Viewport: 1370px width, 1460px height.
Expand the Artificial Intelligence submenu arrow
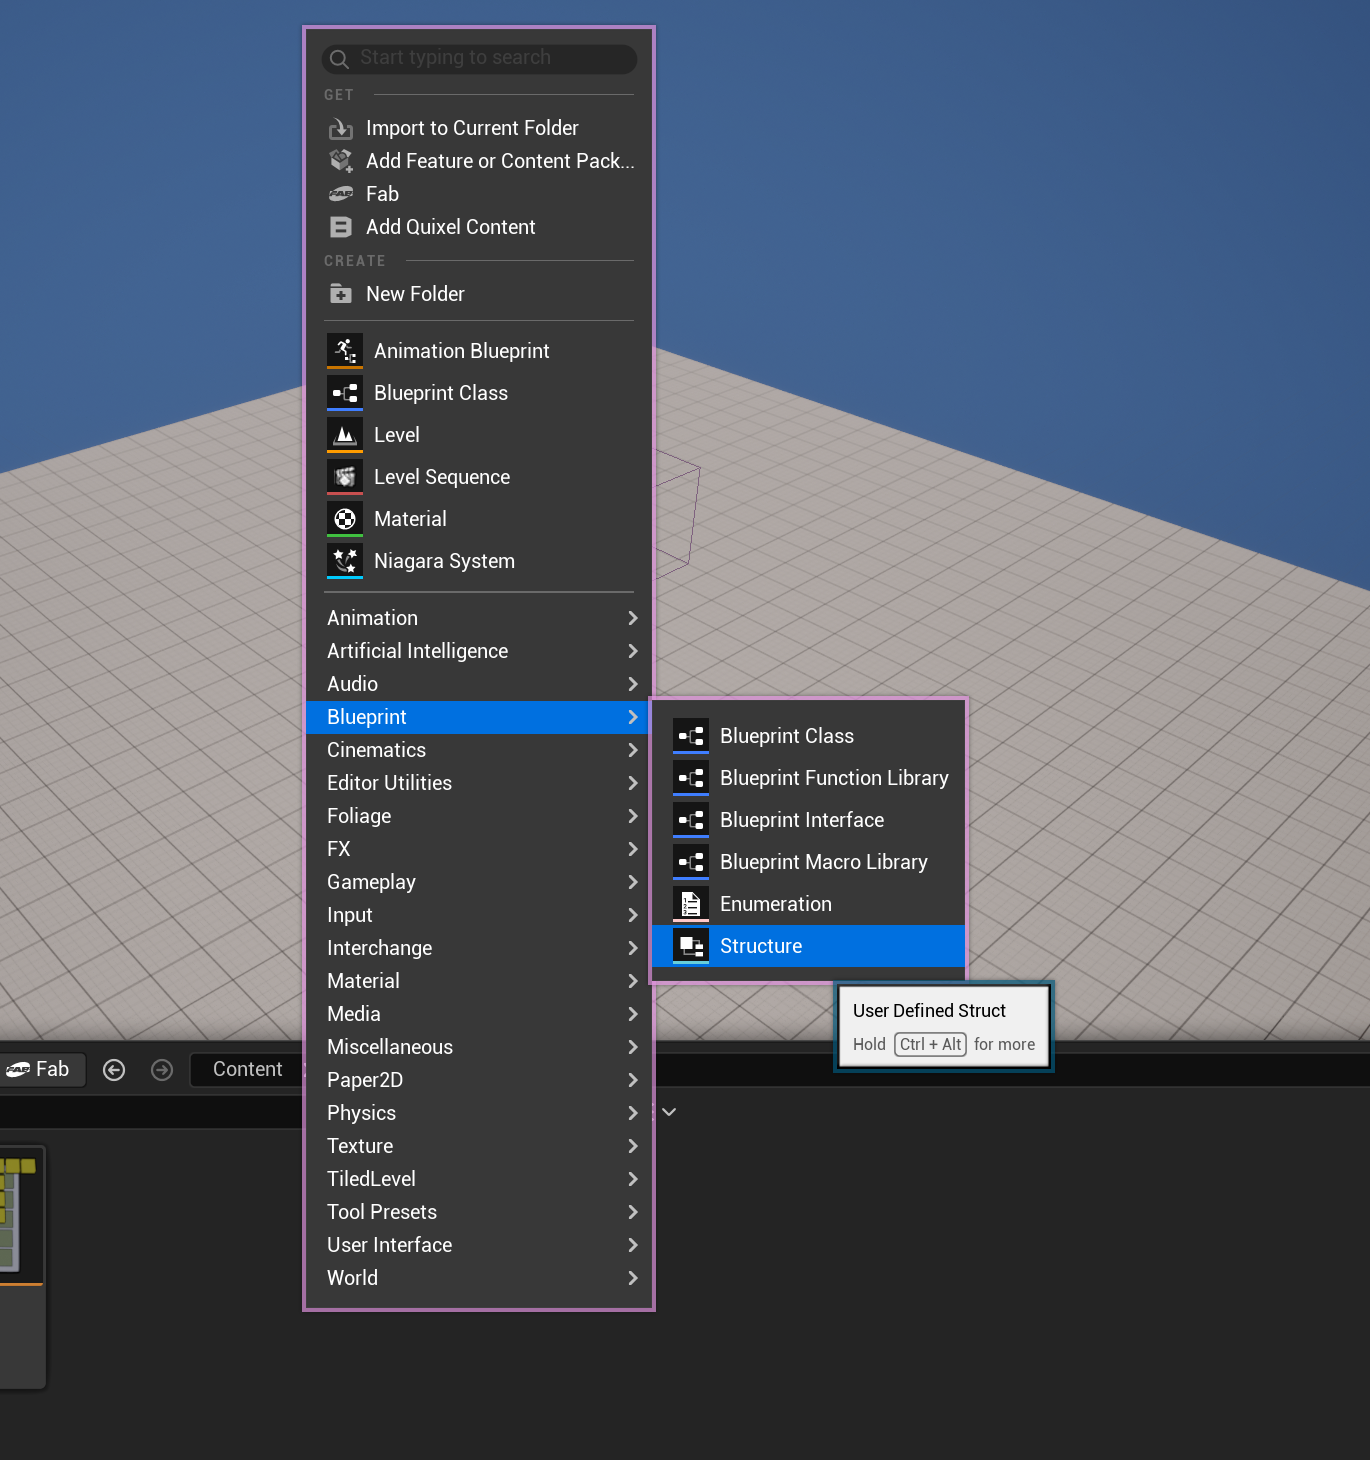[x=632, y=651]
